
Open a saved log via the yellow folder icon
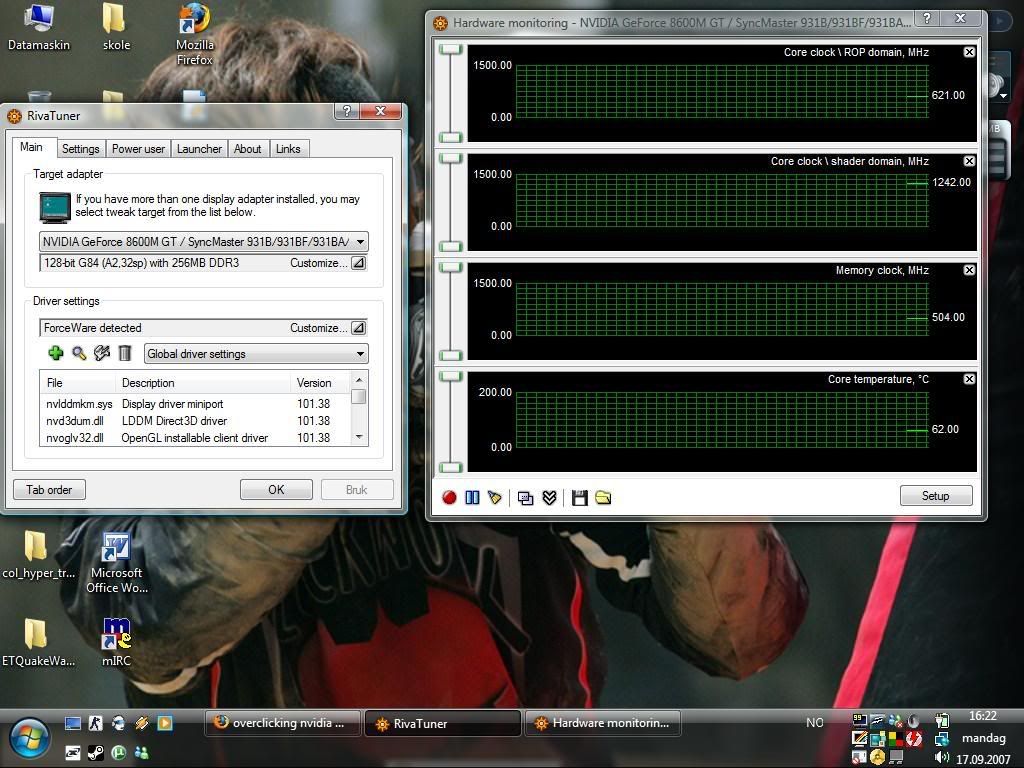603,498
